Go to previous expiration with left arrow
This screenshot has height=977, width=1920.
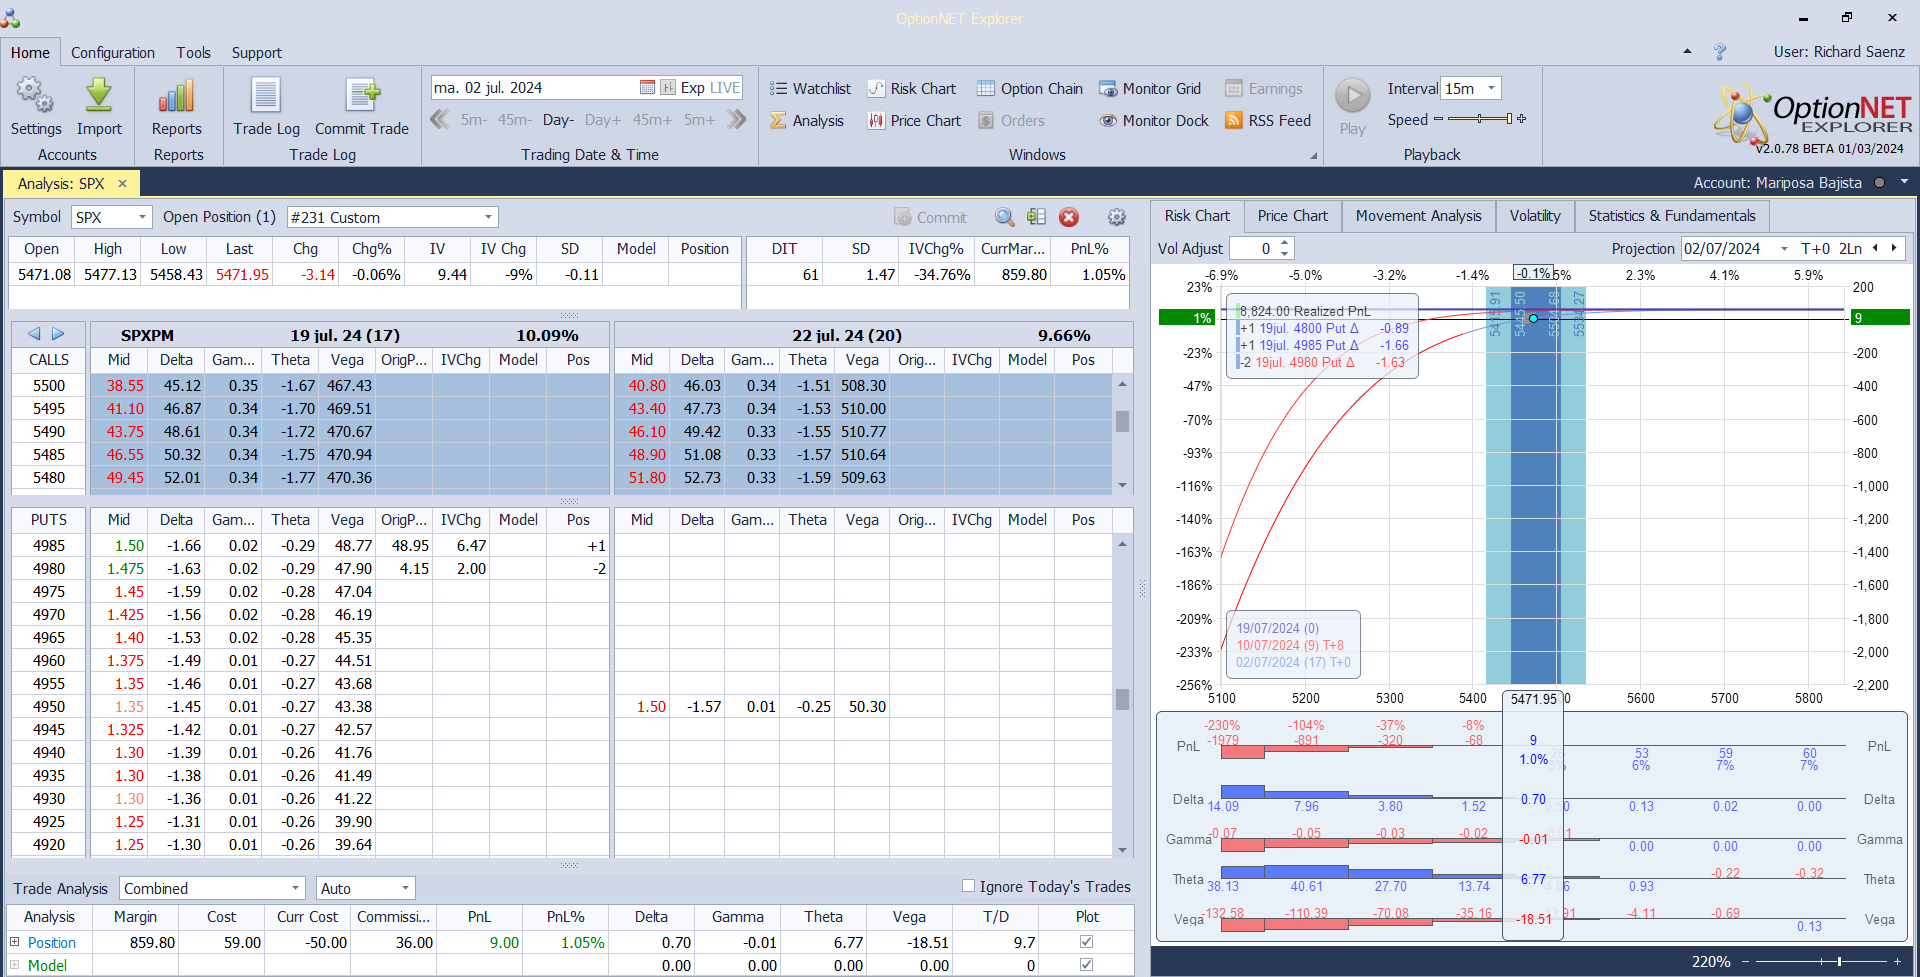(x=34, y=334)
